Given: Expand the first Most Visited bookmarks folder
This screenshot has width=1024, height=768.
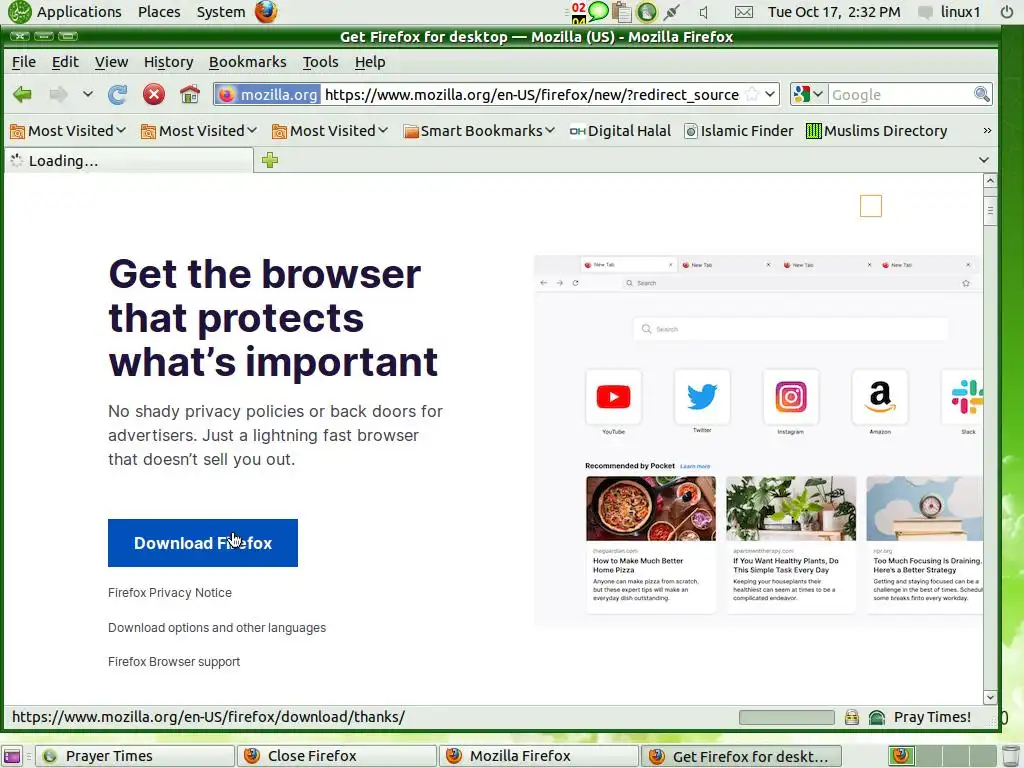Looking at the screenshot, I should tap(68, 131).
